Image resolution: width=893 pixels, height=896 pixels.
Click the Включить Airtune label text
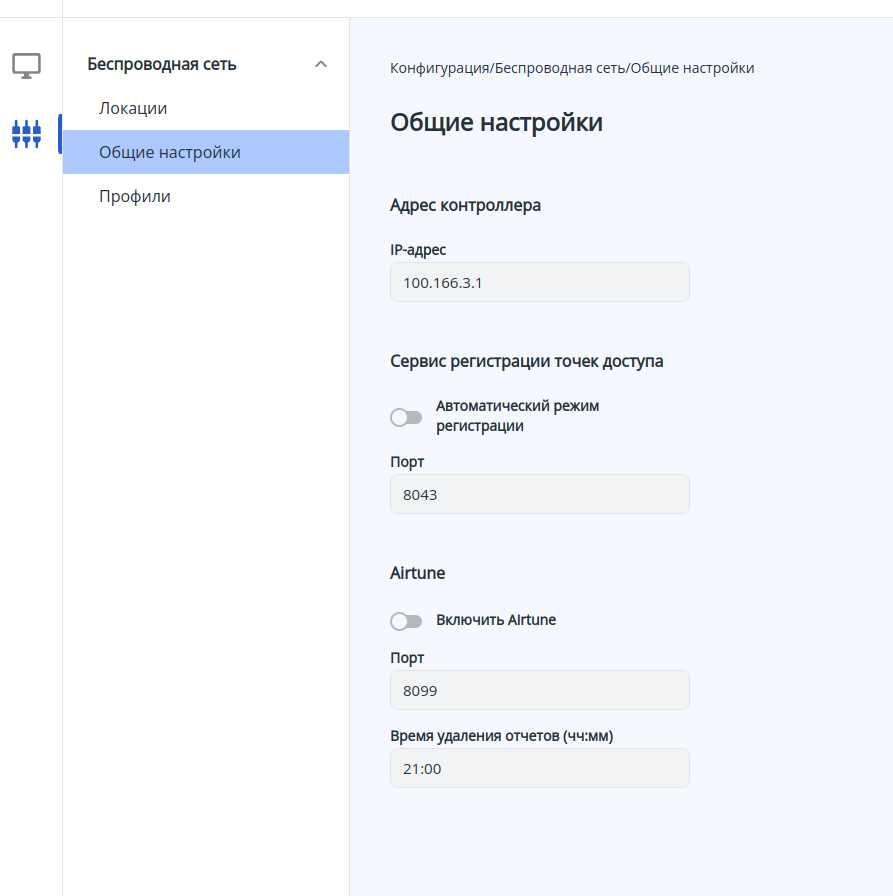pyautogui.click(x=496, y=620)
